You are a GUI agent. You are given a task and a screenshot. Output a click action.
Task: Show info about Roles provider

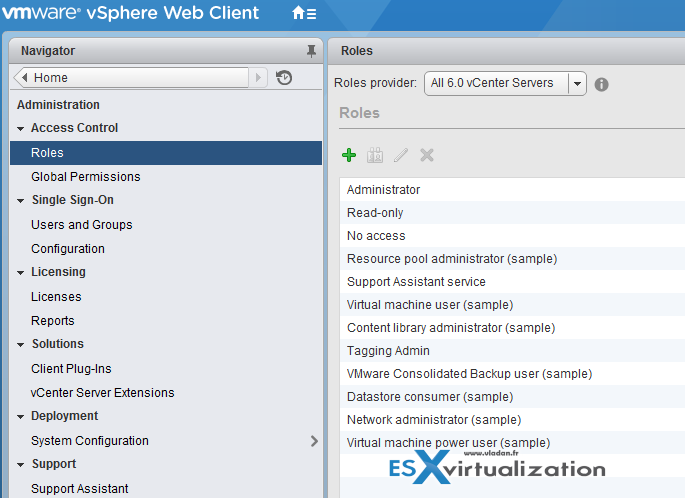click(x=602, y=84)
